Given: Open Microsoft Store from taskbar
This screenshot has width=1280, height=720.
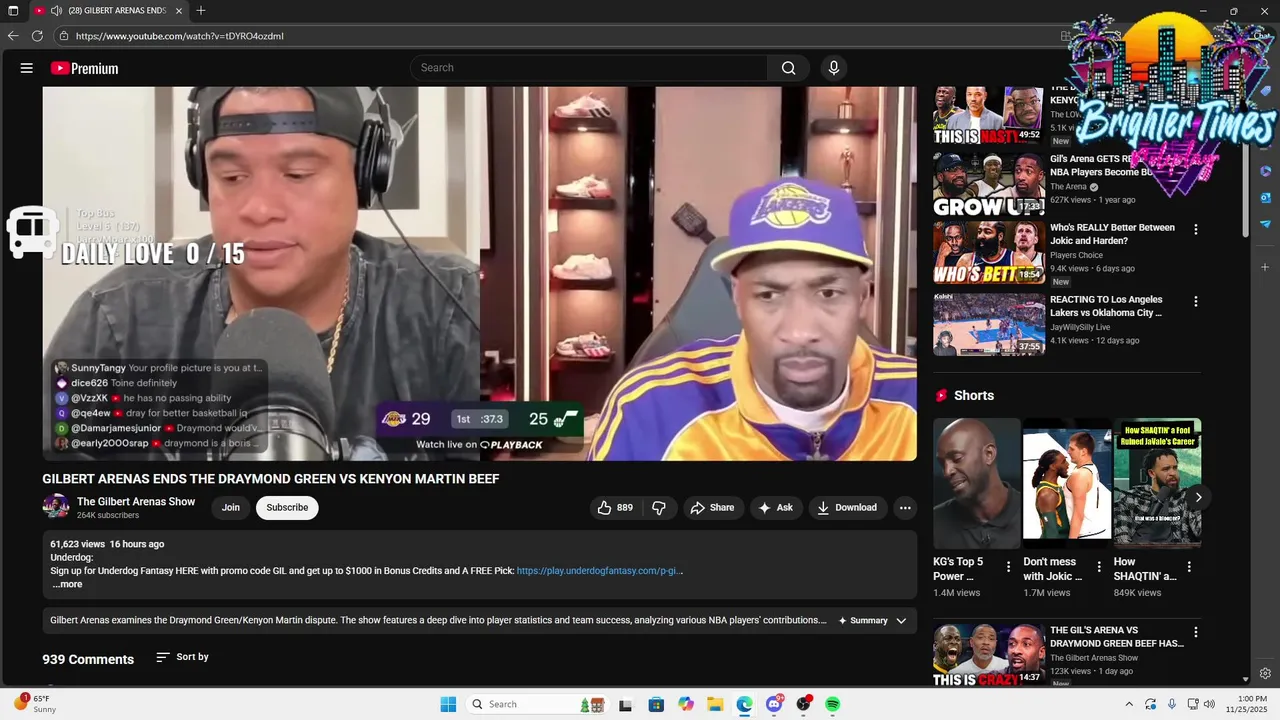Looking at the screenshot, I should pyautogui.click(x=656, y=704).
